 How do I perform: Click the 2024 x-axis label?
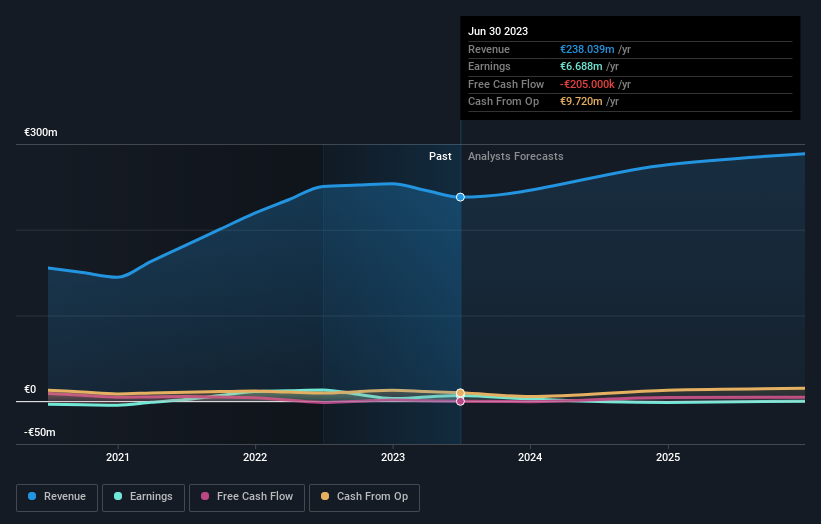click(x=530, y=457)
